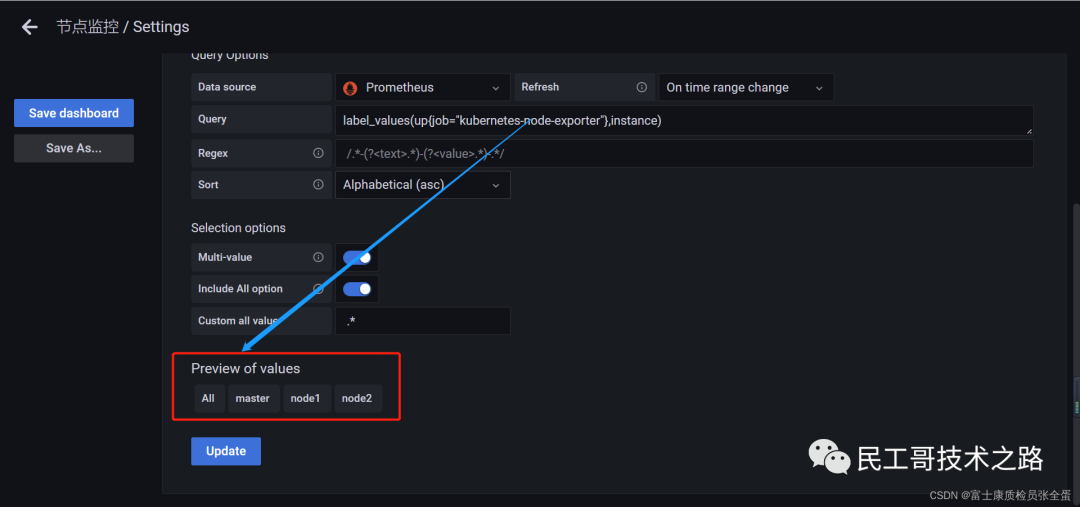The image size is (1080, 507).
Task: Click the label_values query text field
Action: pyautogui.click(x=684, y=120)
